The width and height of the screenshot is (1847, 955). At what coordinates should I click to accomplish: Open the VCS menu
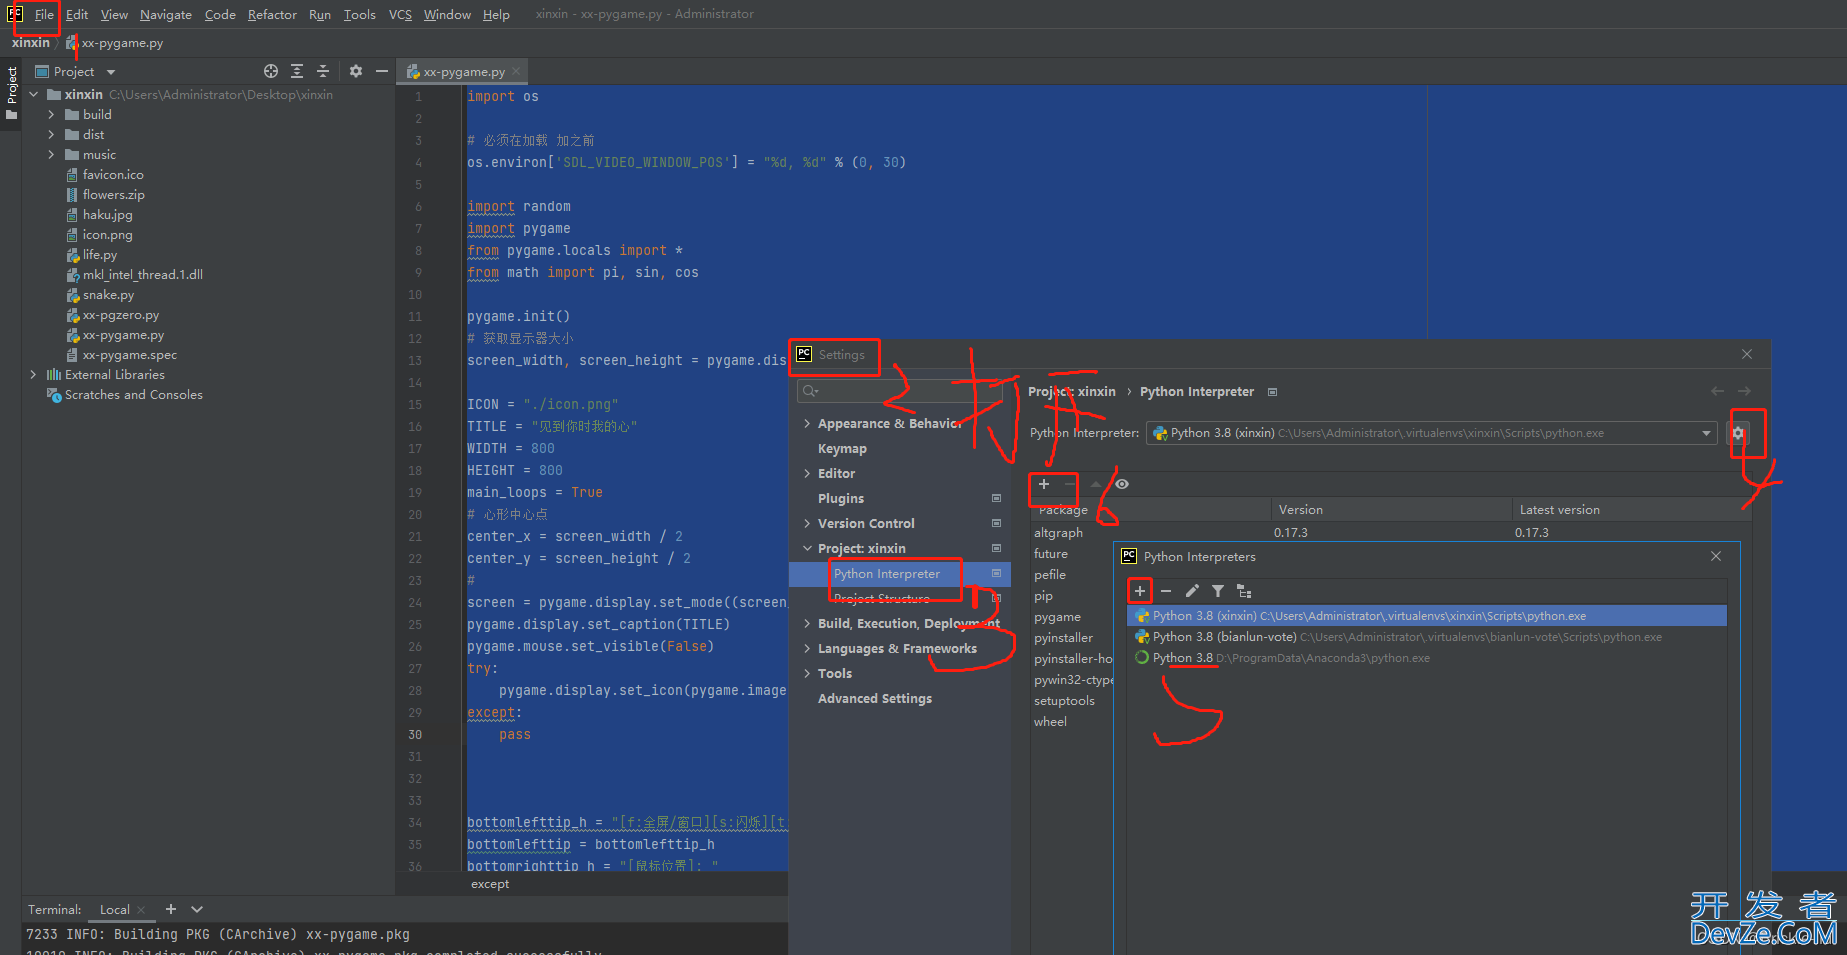click(400, 14)
